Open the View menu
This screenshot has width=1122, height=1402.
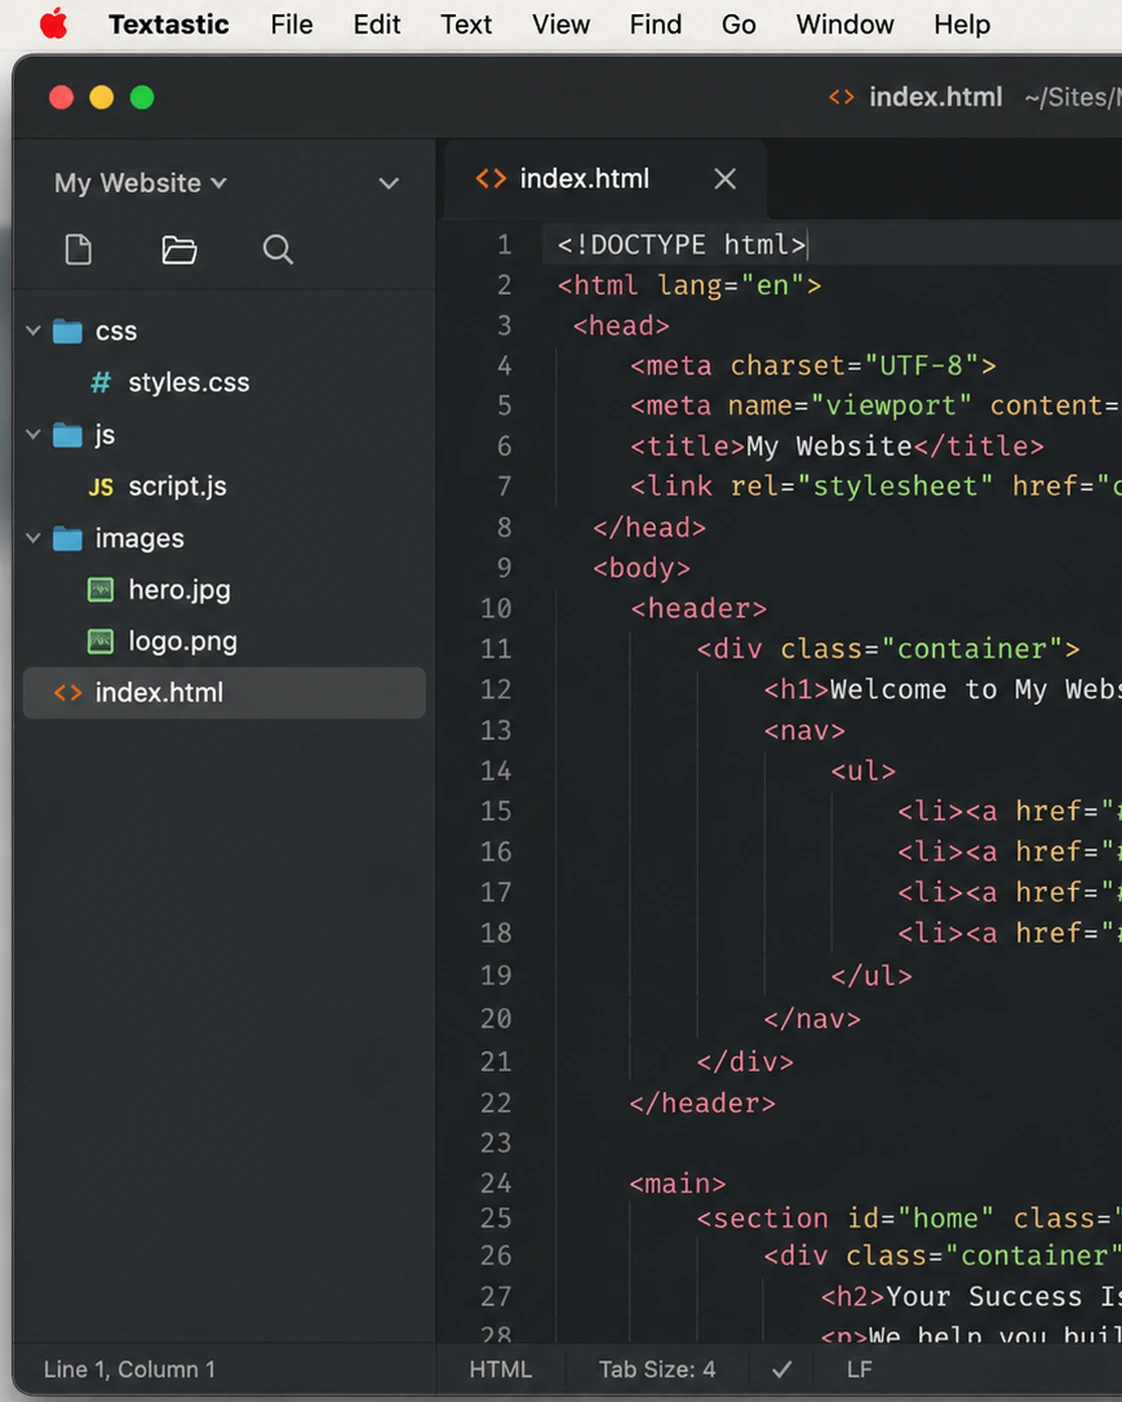click(x=560, y=24)
